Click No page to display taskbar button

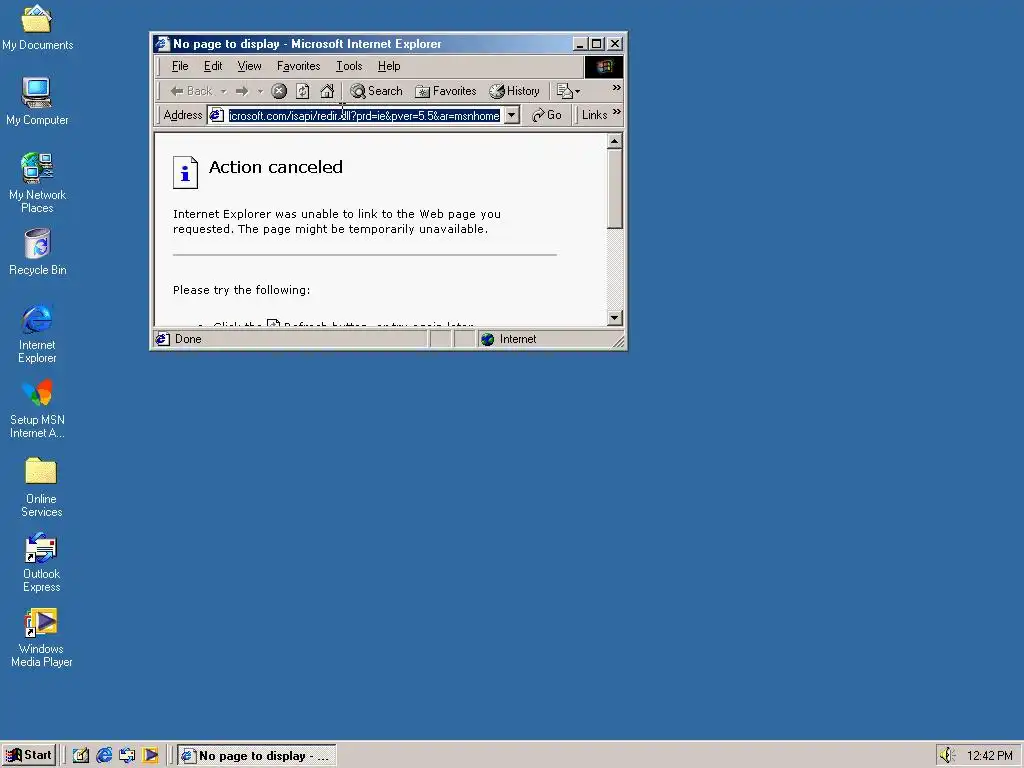(257, 756)
